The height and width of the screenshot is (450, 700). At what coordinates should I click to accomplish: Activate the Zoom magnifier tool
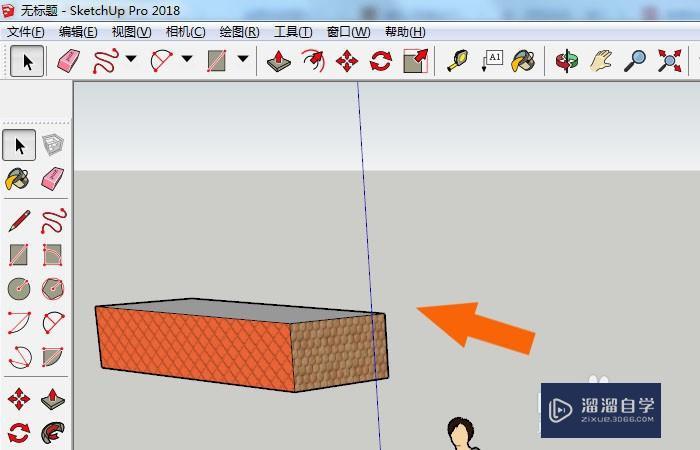635,61
